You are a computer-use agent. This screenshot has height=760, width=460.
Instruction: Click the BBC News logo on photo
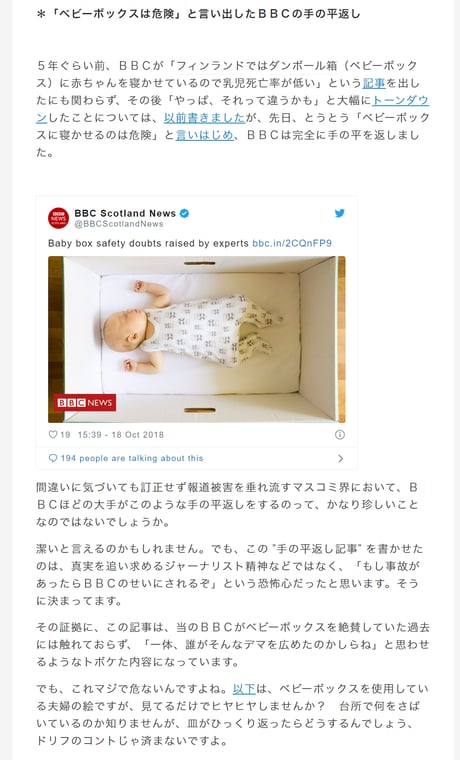coord(85,402)
